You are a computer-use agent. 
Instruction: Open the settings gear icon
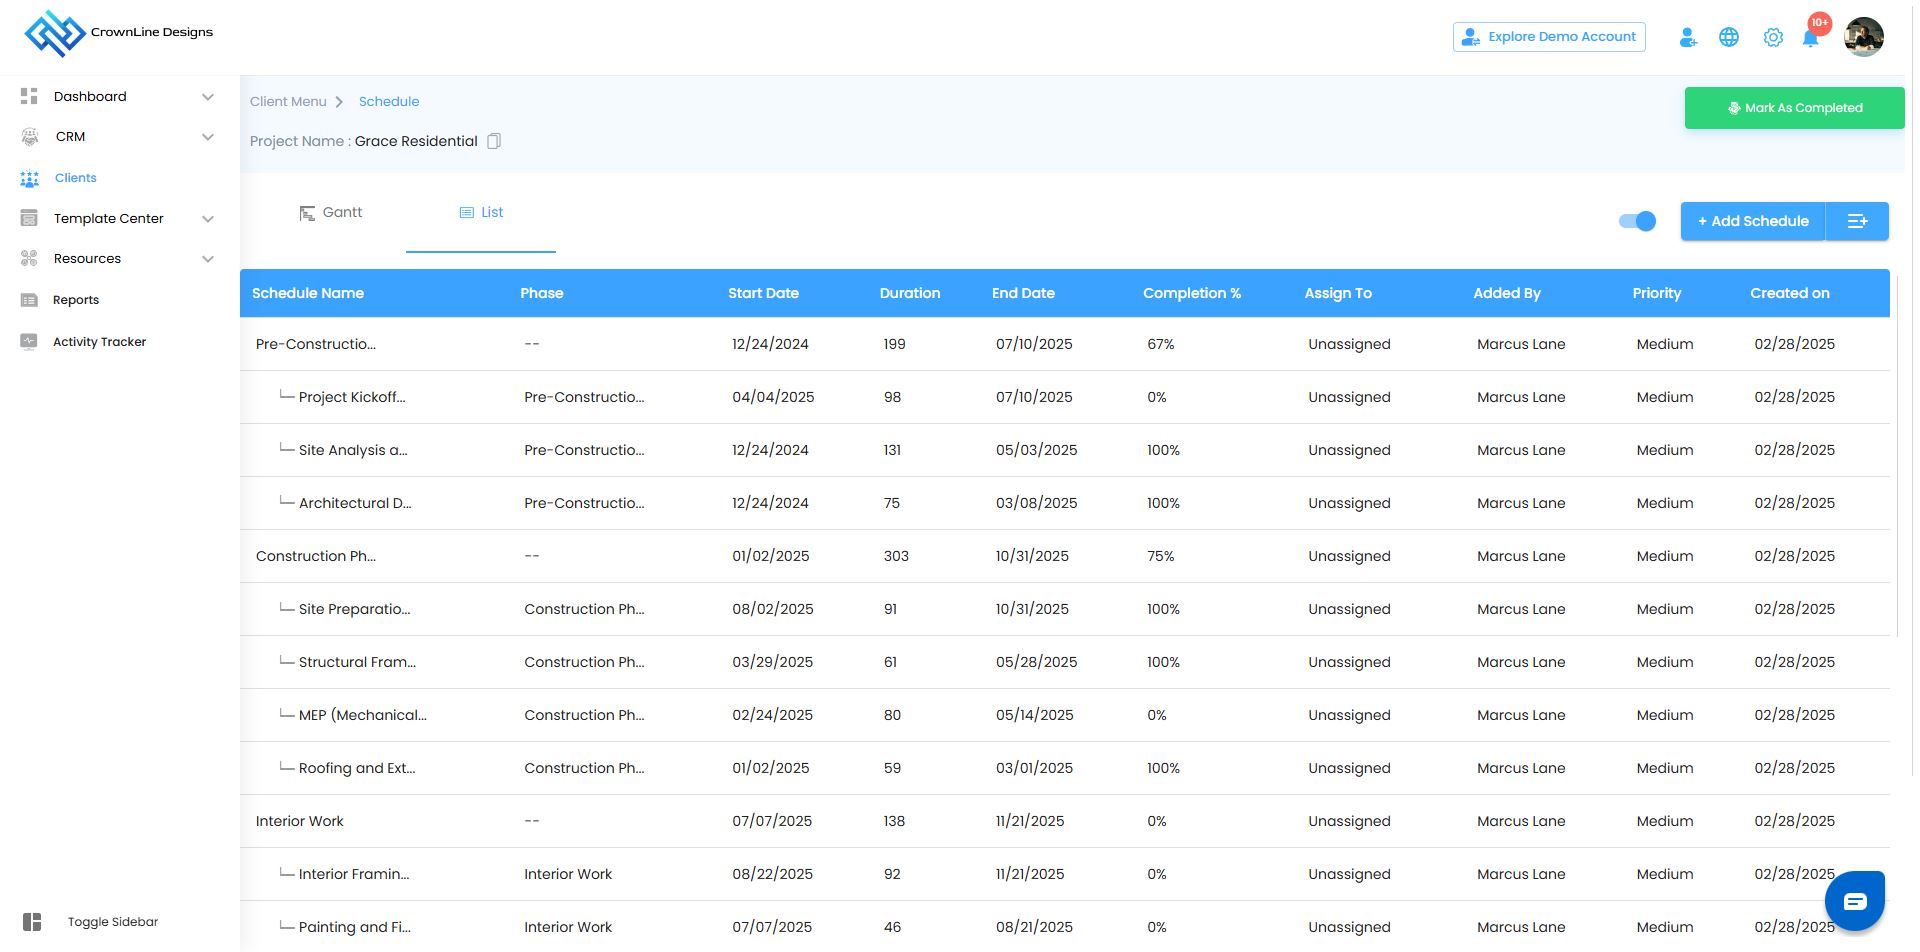(x=1773, y=38)
